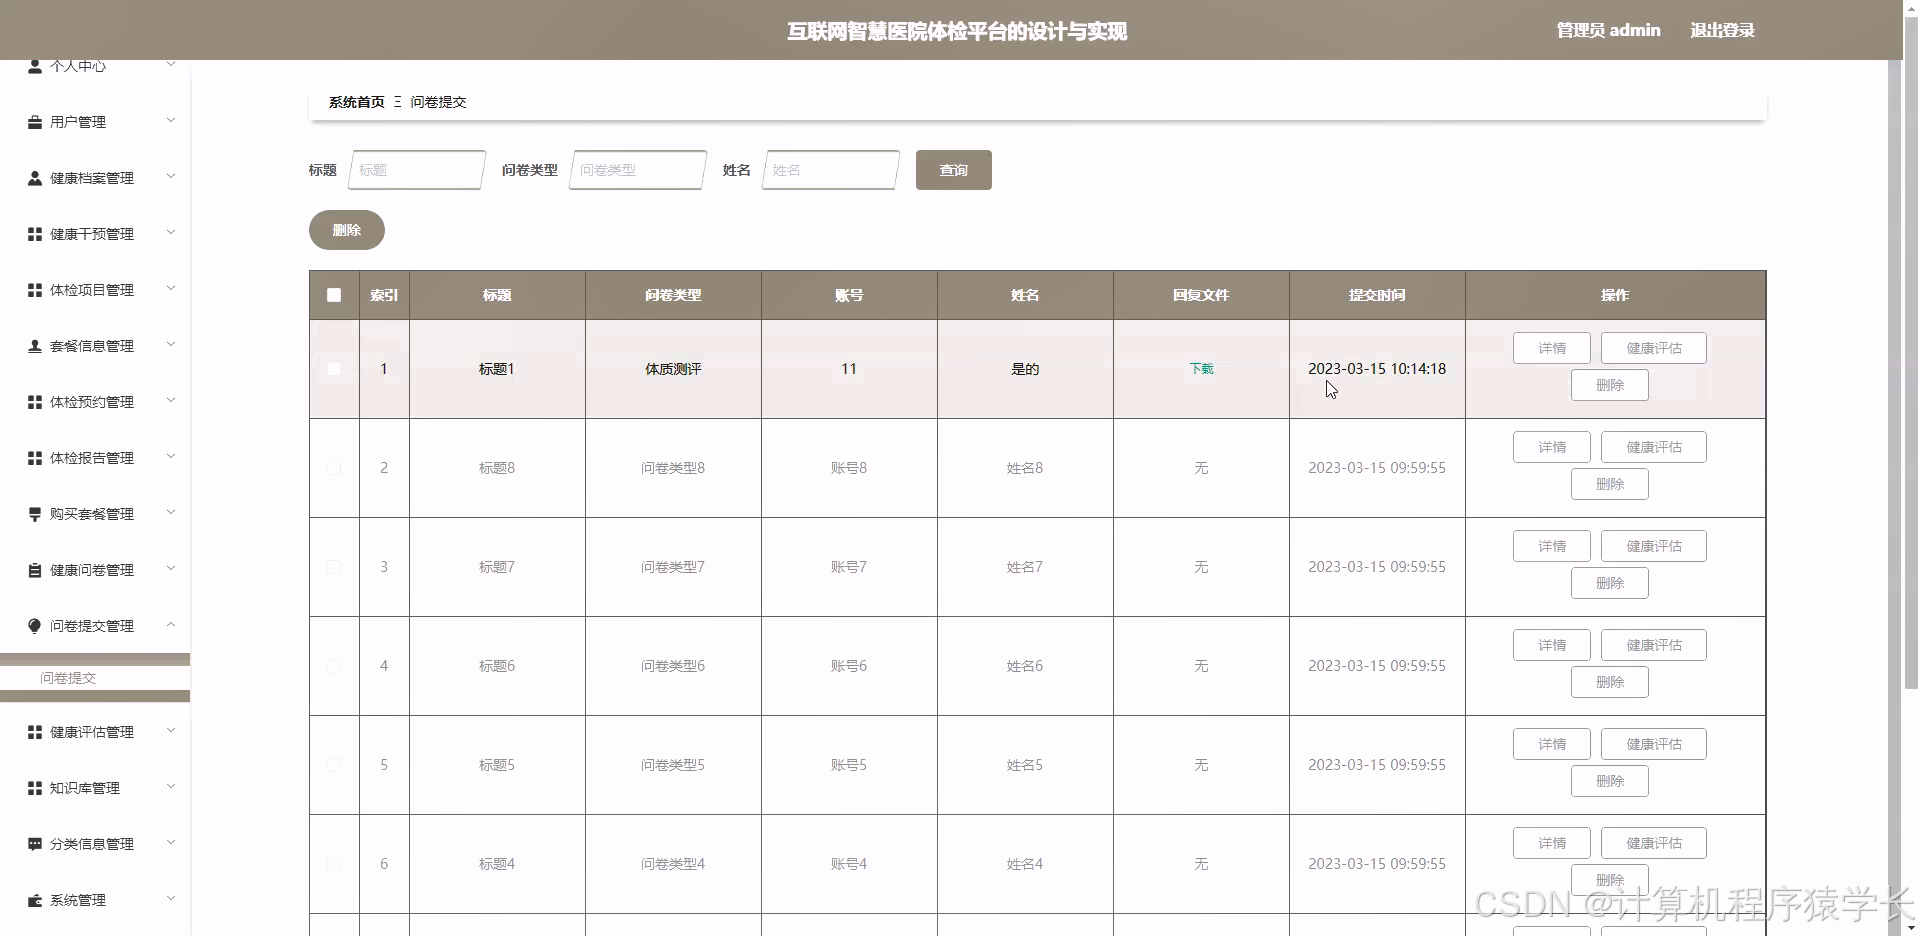Focus the 姓名 search input
The height and width of the screenshot is (936, 1920).
point(831,170)
